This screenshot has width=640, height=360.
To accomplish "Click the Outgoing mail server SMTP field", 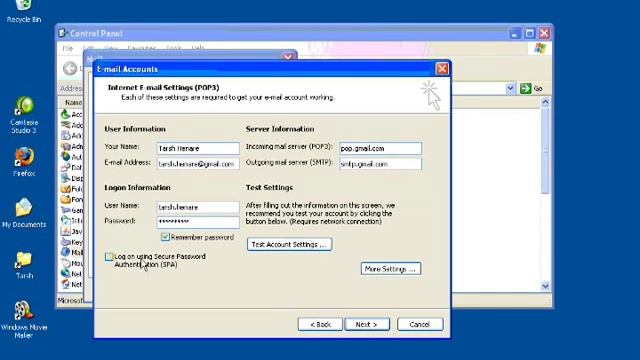I will pyautogui.click(x=380, y=164).
